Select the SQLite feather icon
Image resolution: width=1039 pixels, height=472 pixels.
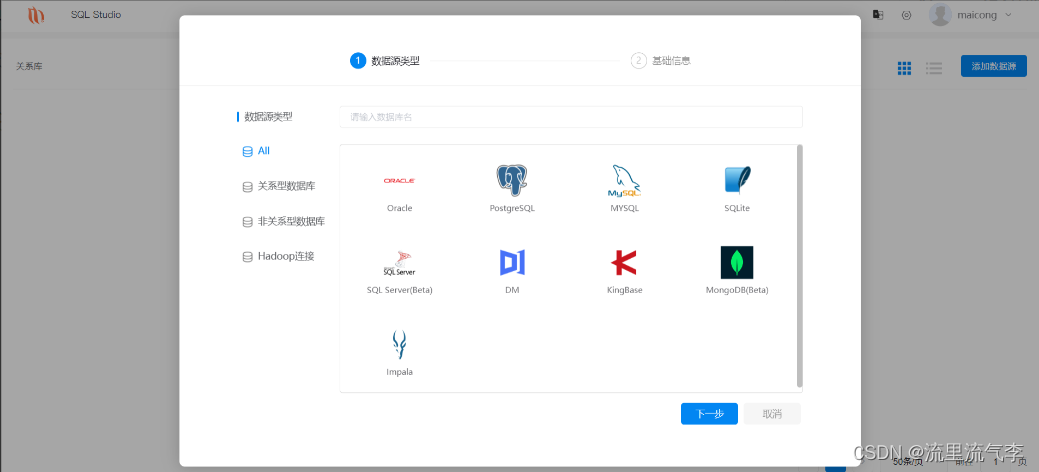pos(737,180)
